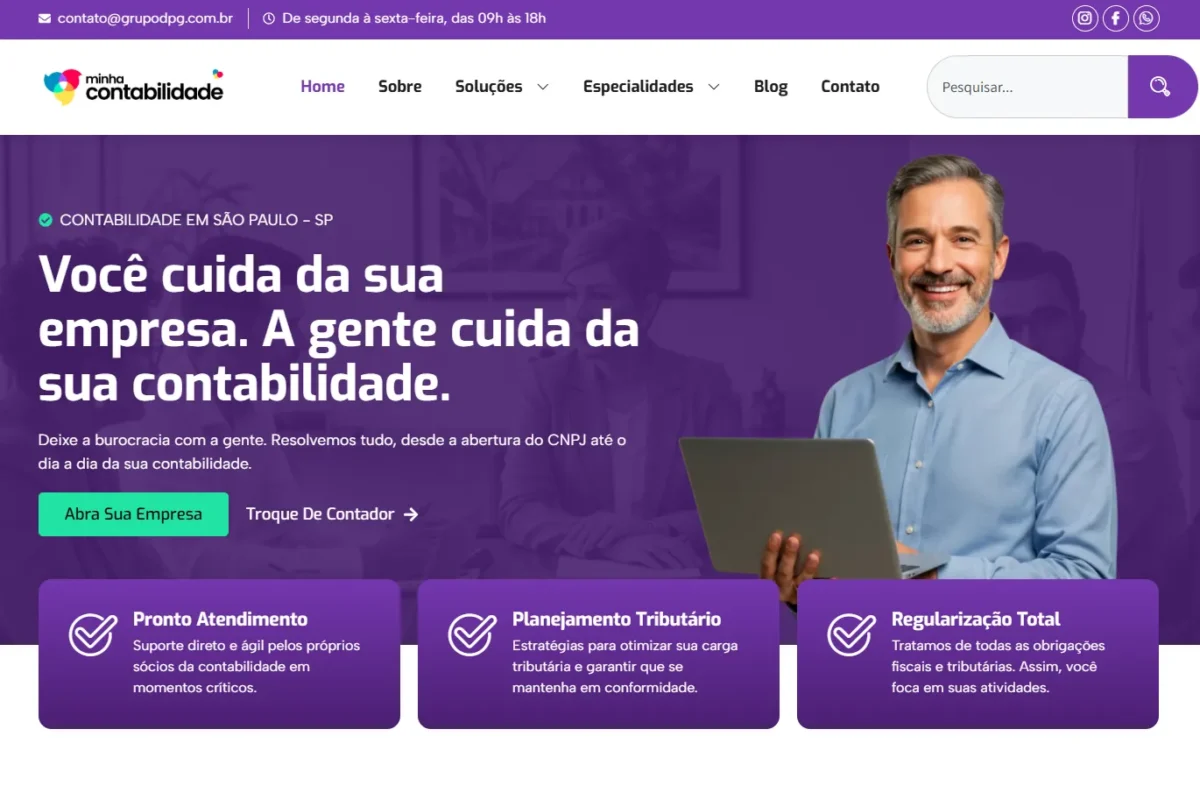1200x800 pixels.
Task: Click the arrow next to Troque De Contador
Action: (x=411, y=514)
